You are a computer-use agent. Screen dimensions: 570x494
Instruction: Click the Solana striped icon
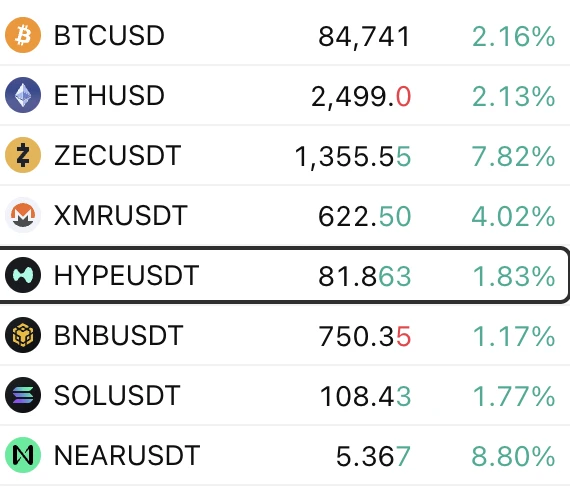click(x=23, y=395)
